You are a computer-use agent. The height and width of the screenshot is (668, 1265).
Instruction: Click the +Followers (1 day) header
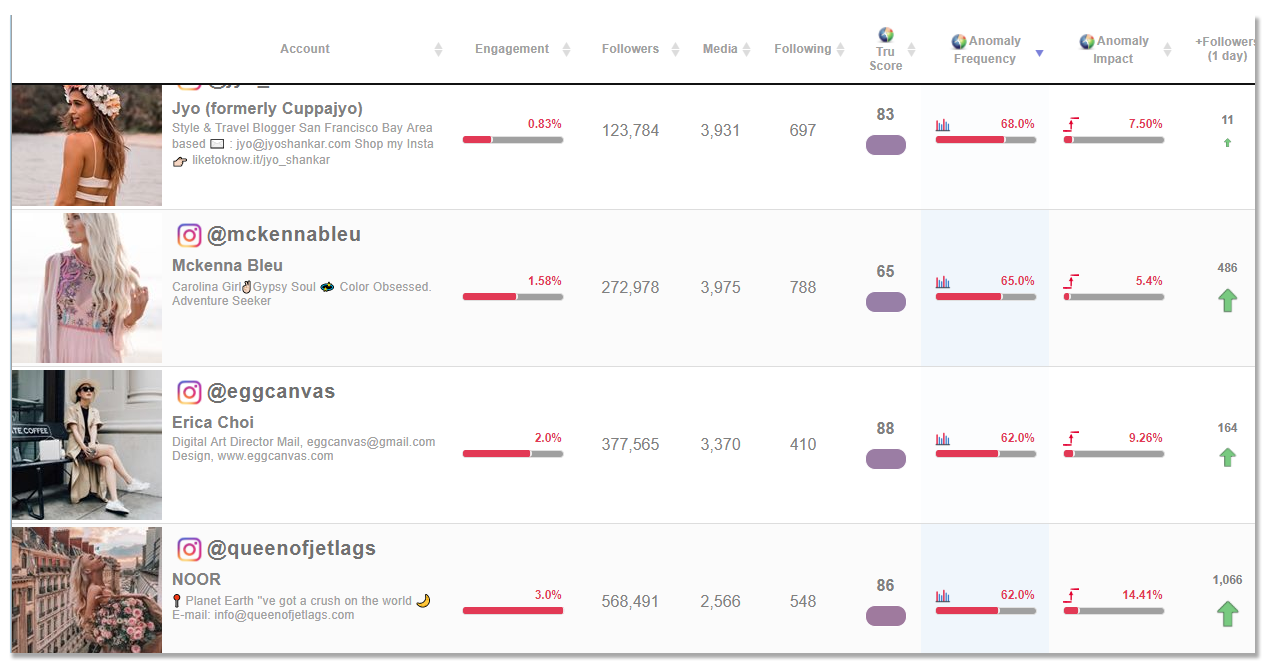coord(1226,49)
